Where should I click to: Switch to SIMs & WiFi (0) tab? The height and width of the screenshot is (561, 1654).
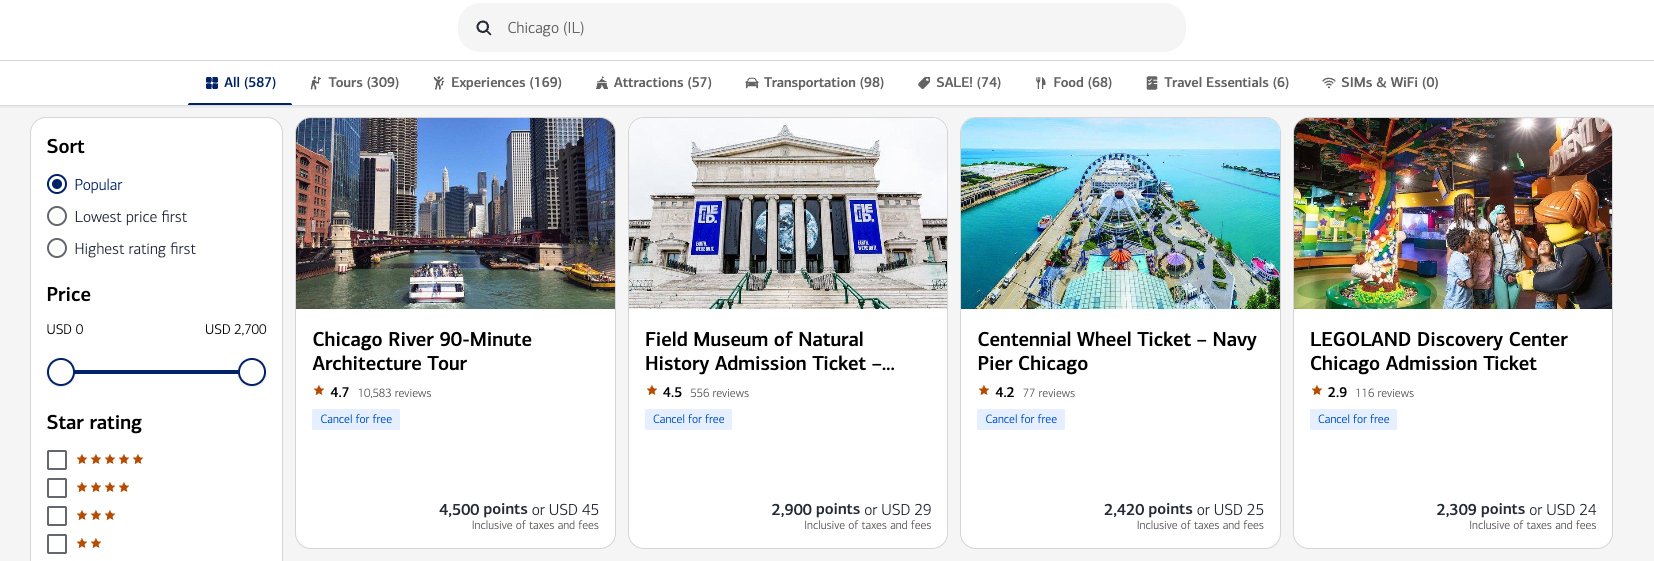[1381, 83]
